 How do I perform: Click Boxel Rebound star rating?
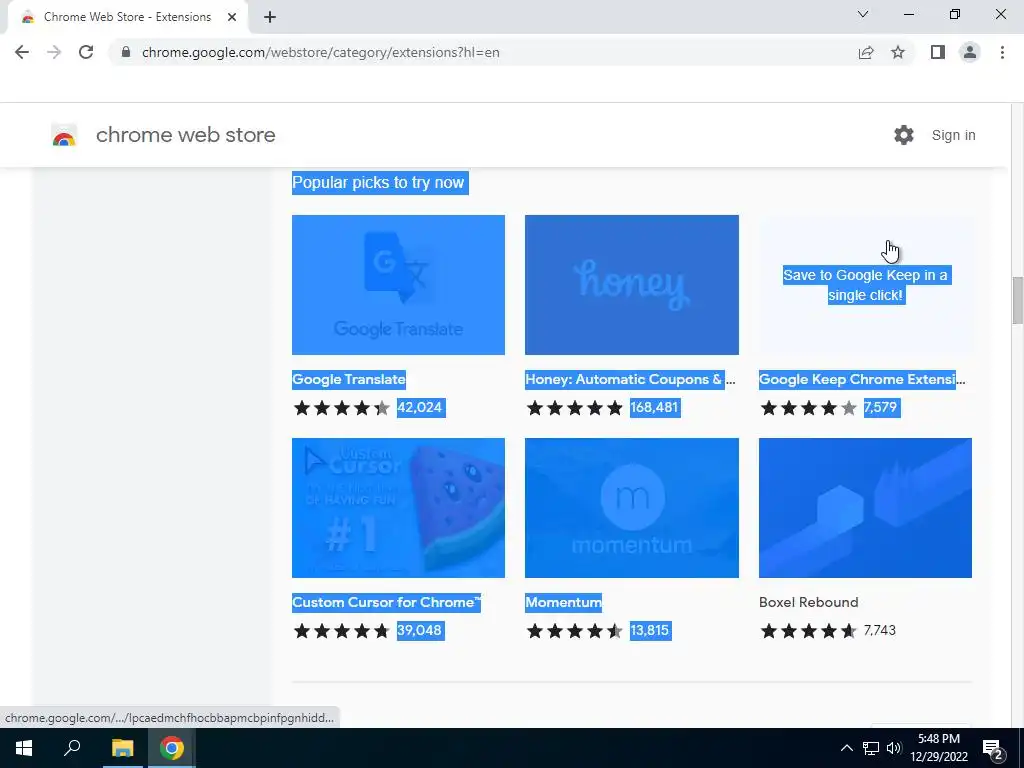pyautogui.click(x=808, y=631)
